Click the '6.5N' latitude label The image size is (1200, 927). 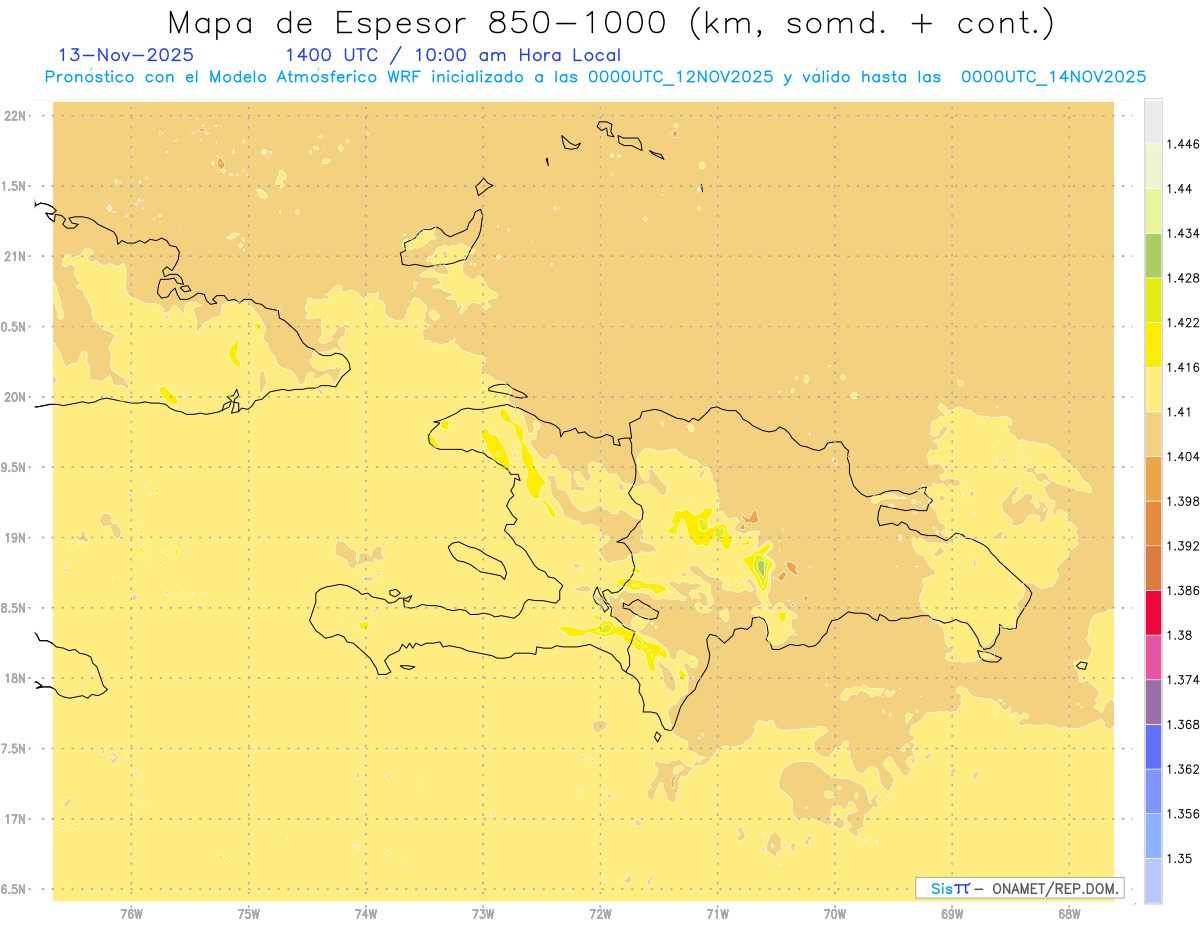tap(14, 889)
